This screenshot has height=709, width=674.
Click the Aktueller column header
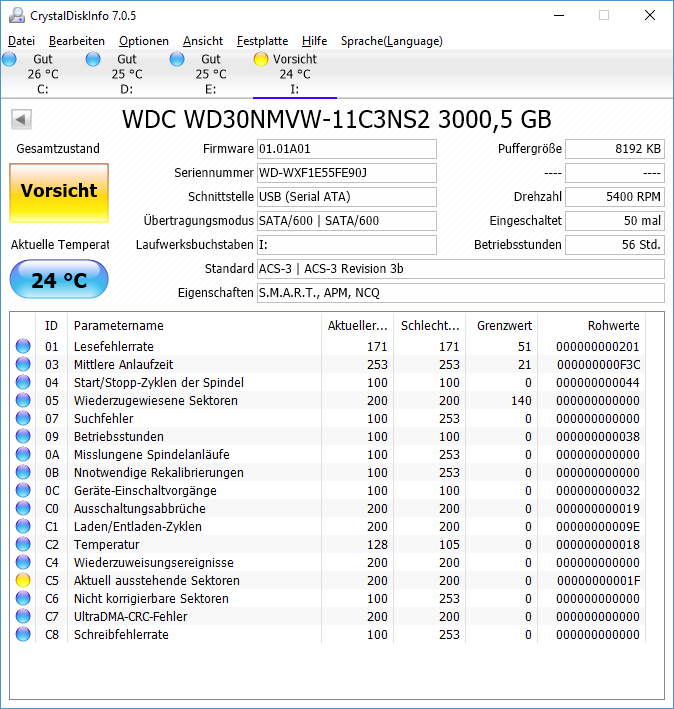pos(358,326)
